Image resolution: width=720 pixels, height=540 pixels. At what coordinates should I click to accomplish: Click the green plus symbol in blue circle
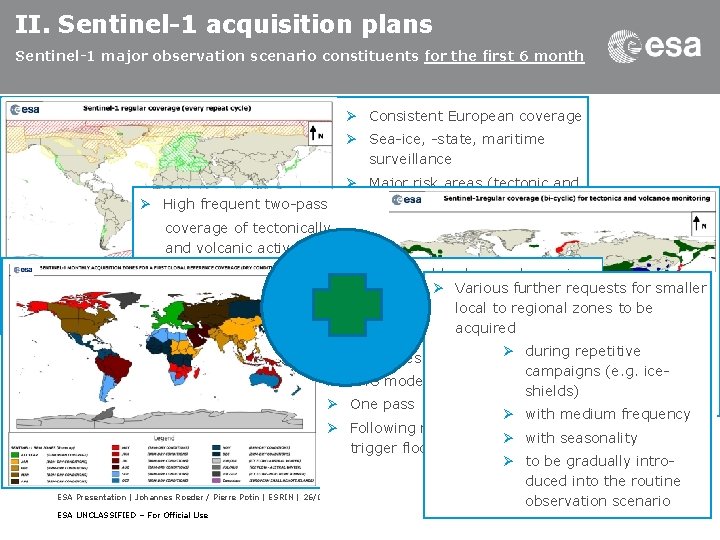click(347, 304)
